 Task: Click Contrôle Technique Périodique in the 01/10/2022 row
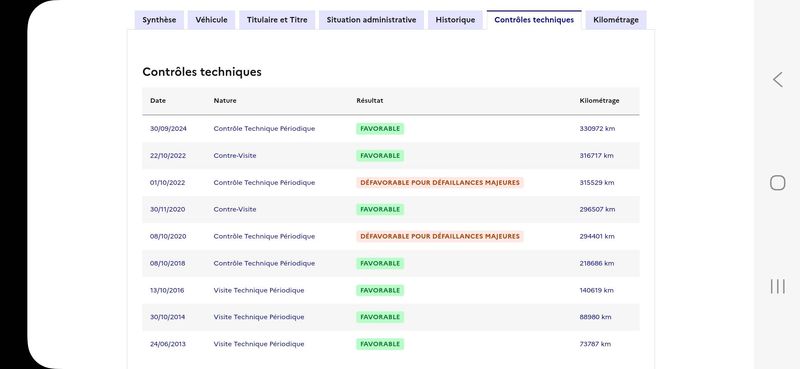point(264,183)
